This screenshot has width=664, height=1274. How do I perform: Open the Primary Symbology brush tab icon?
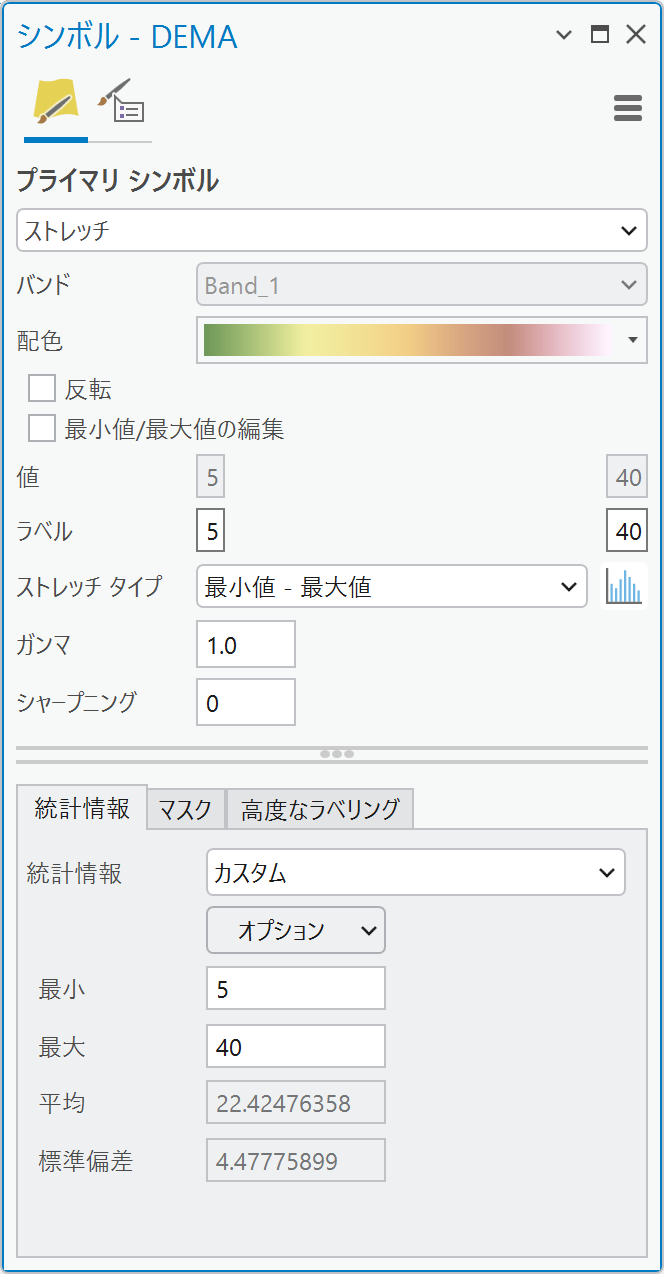pyautogui.click(x=55, y=103)
